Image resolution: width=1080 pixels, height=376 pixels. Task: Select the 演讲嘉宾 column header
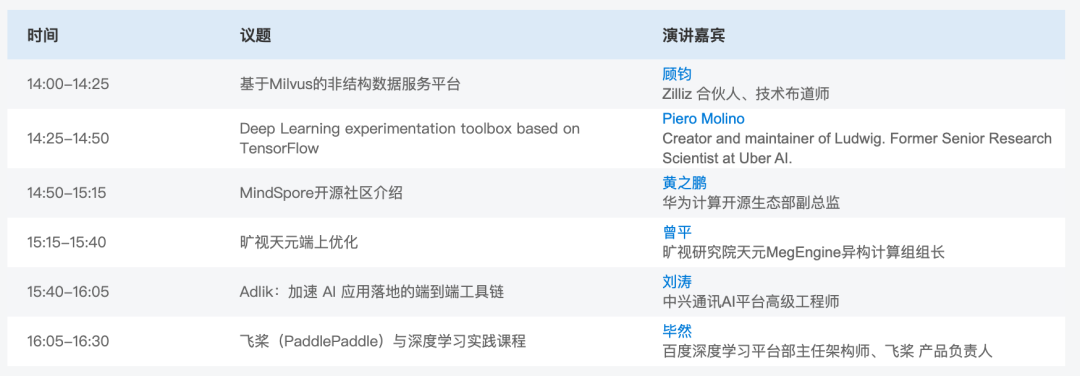pyautogui.click(x=693, y=35)
